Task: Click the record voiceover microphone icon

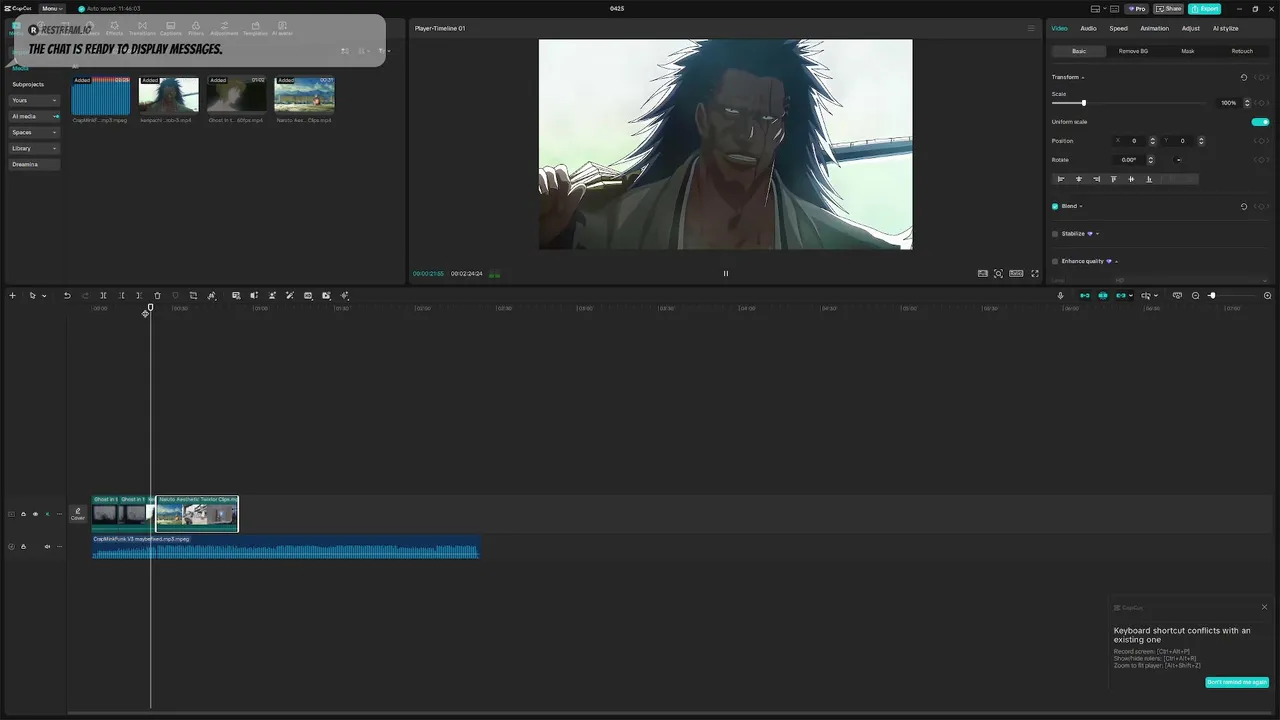Action: pos(1060,296)
